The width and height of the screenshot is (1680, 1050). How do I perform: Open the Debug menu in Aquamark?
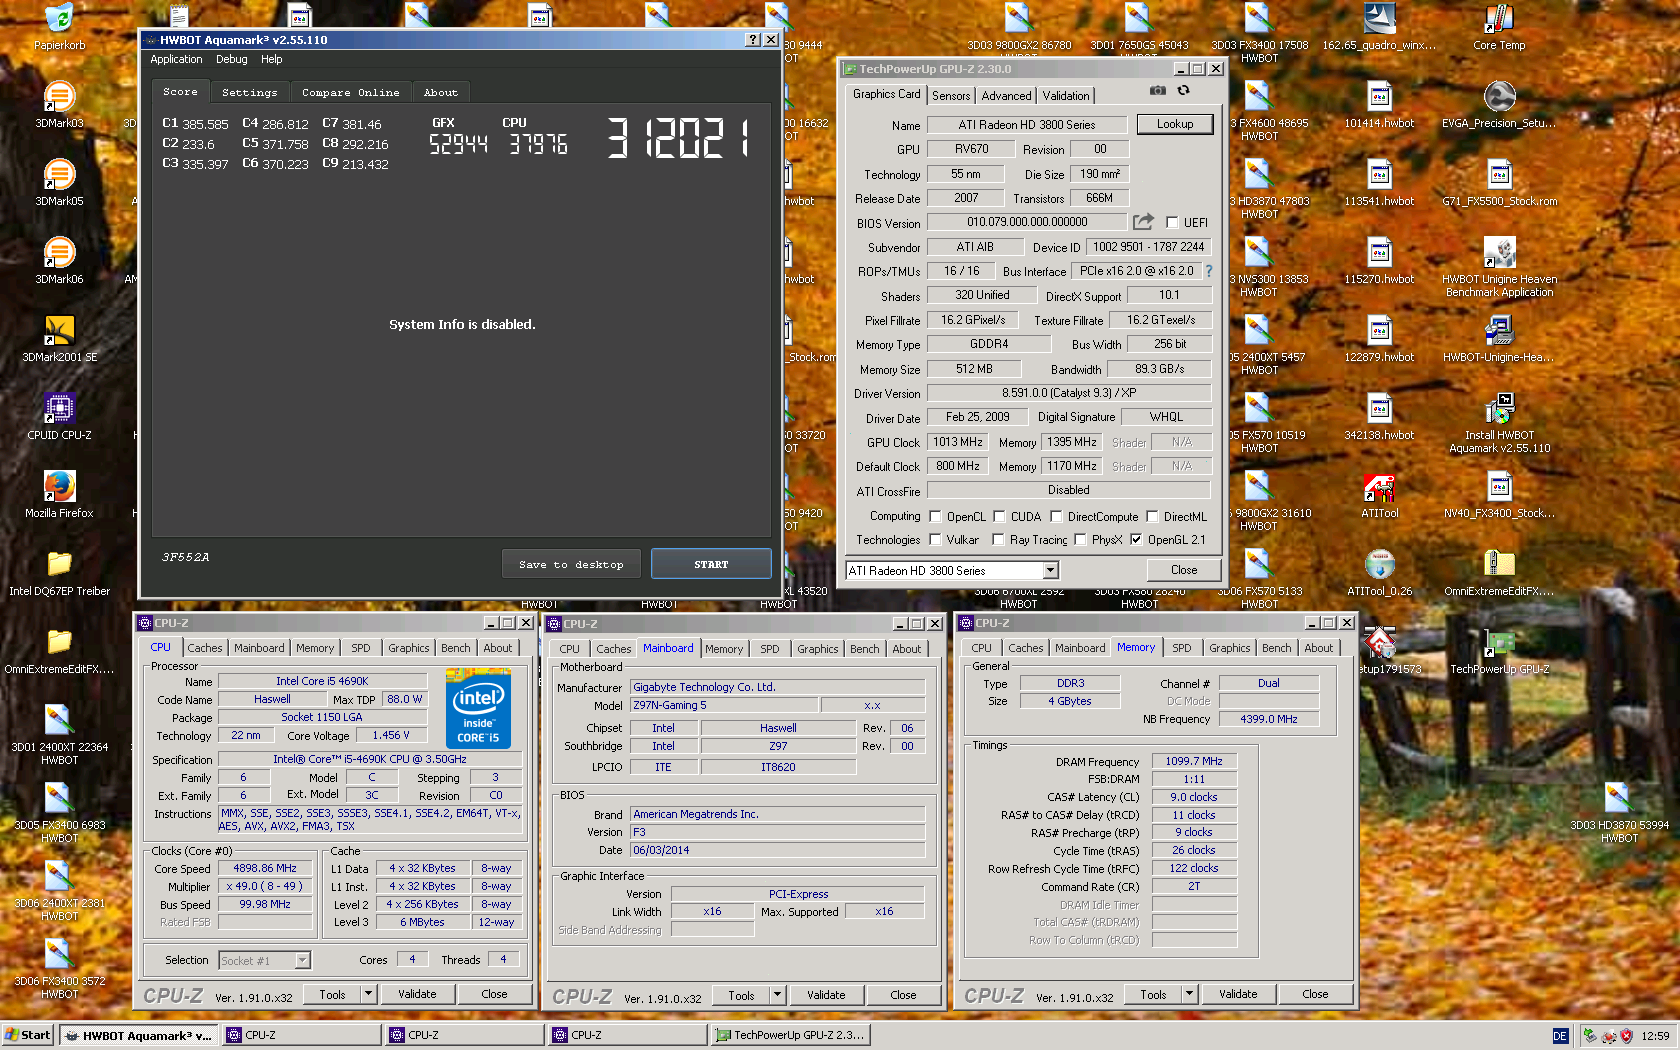pos(231,59)
